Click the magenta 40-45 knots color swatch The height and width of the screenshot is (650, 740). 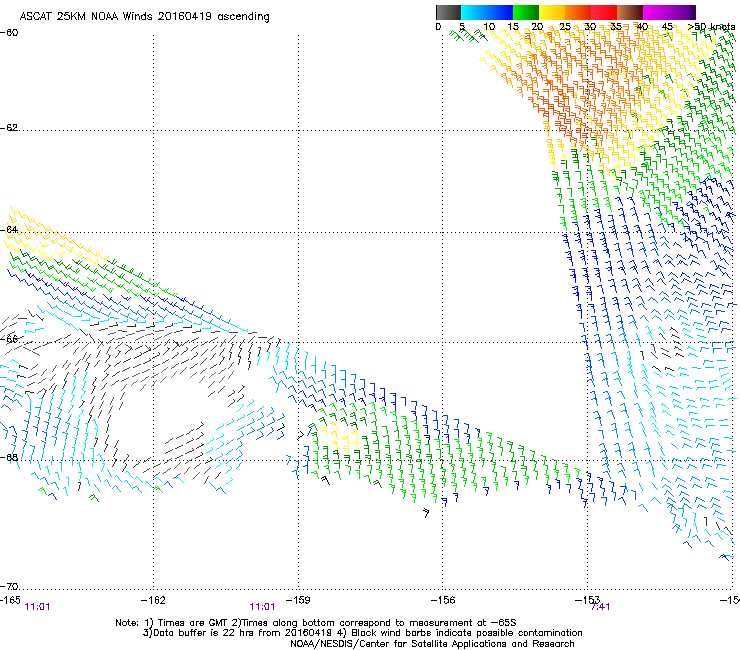[x=656, y=12]
